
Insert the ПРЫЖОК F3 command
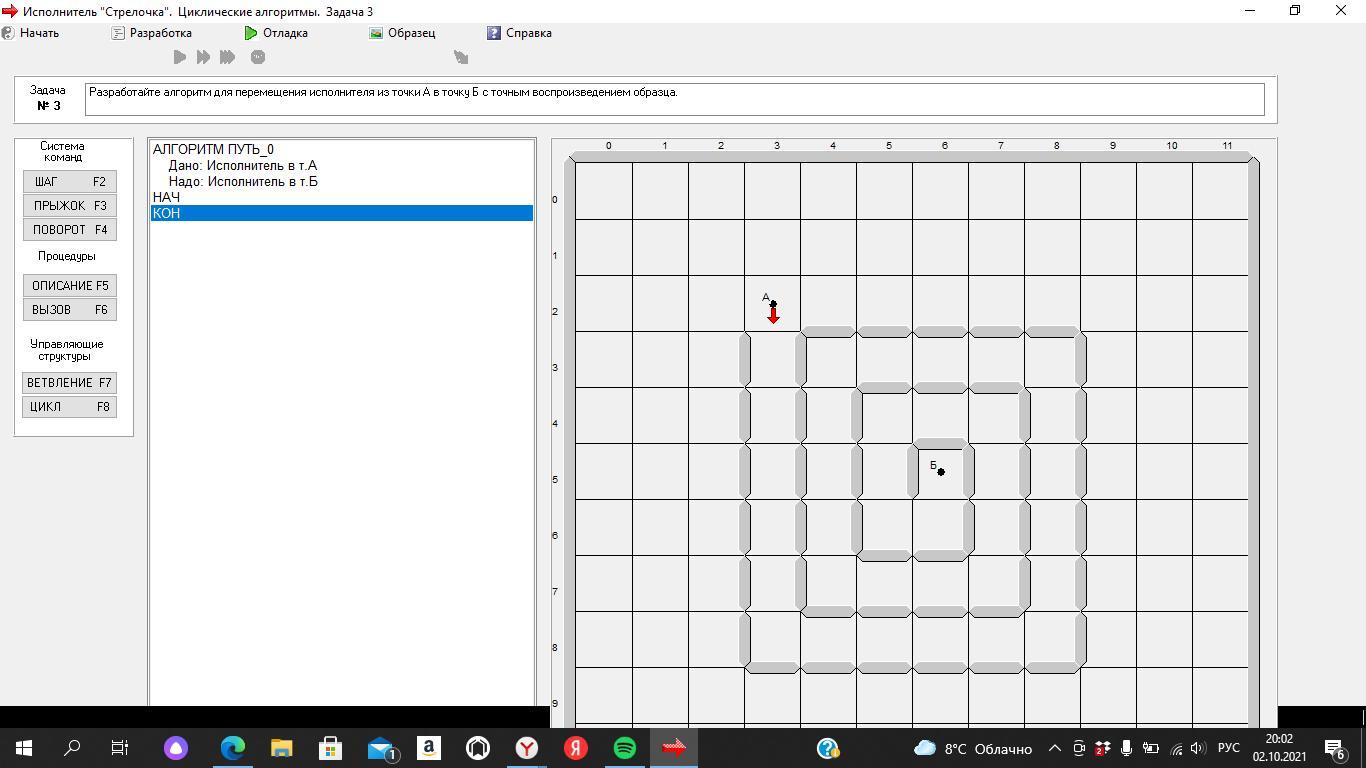70,206
